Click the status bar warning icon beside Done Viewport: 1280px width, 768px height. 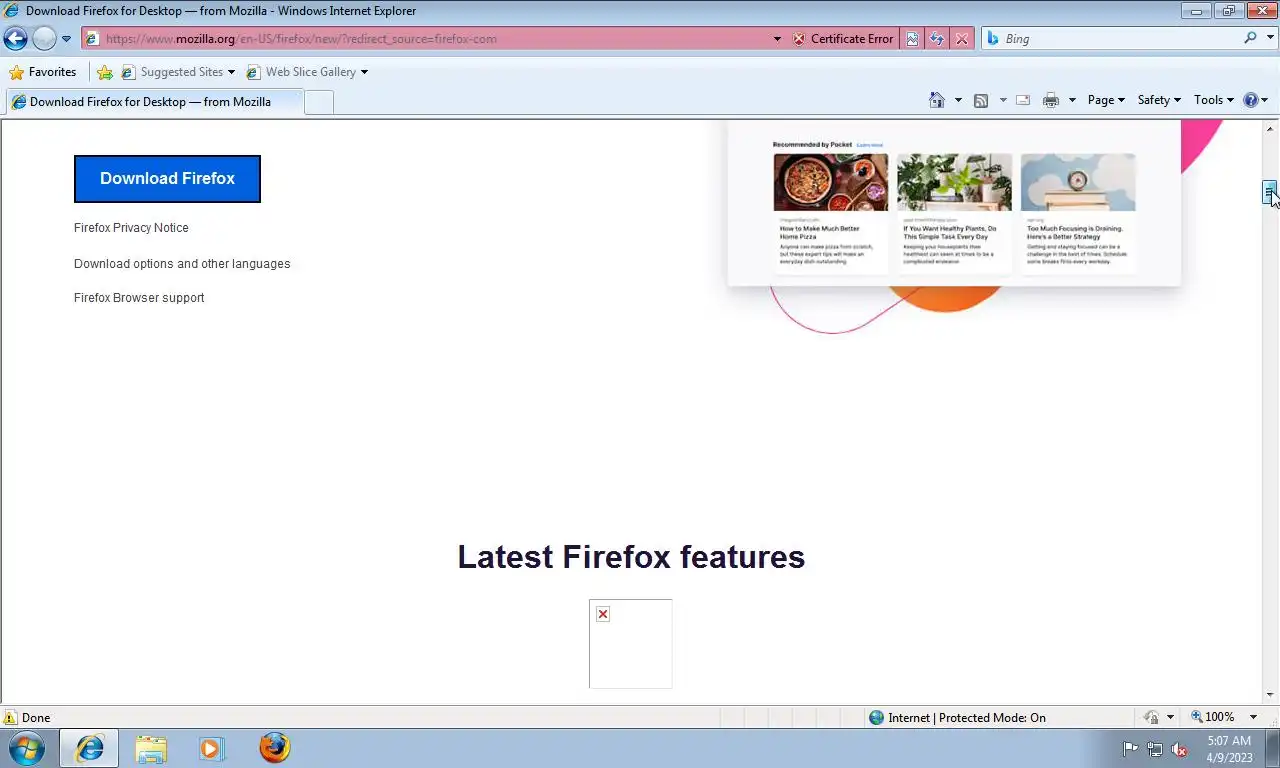tap(10, 718)
